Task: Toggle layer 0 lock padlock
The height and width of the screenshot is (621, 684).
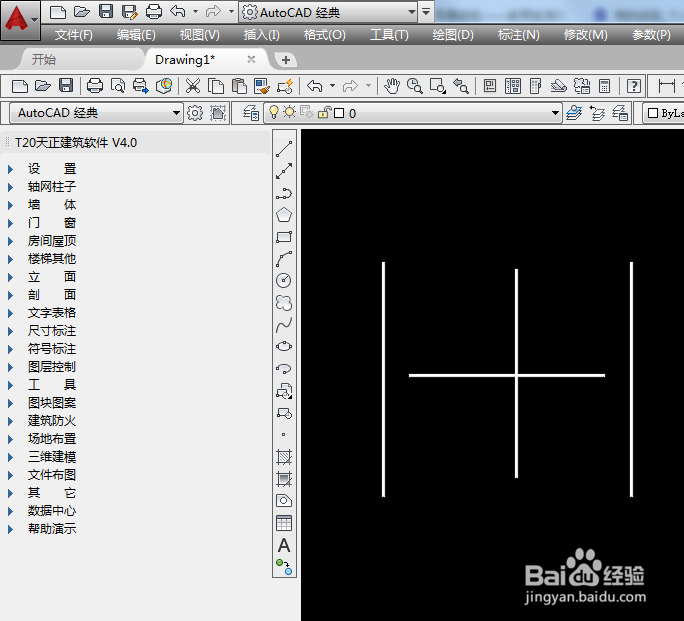Action: click(x=324, y=113)
